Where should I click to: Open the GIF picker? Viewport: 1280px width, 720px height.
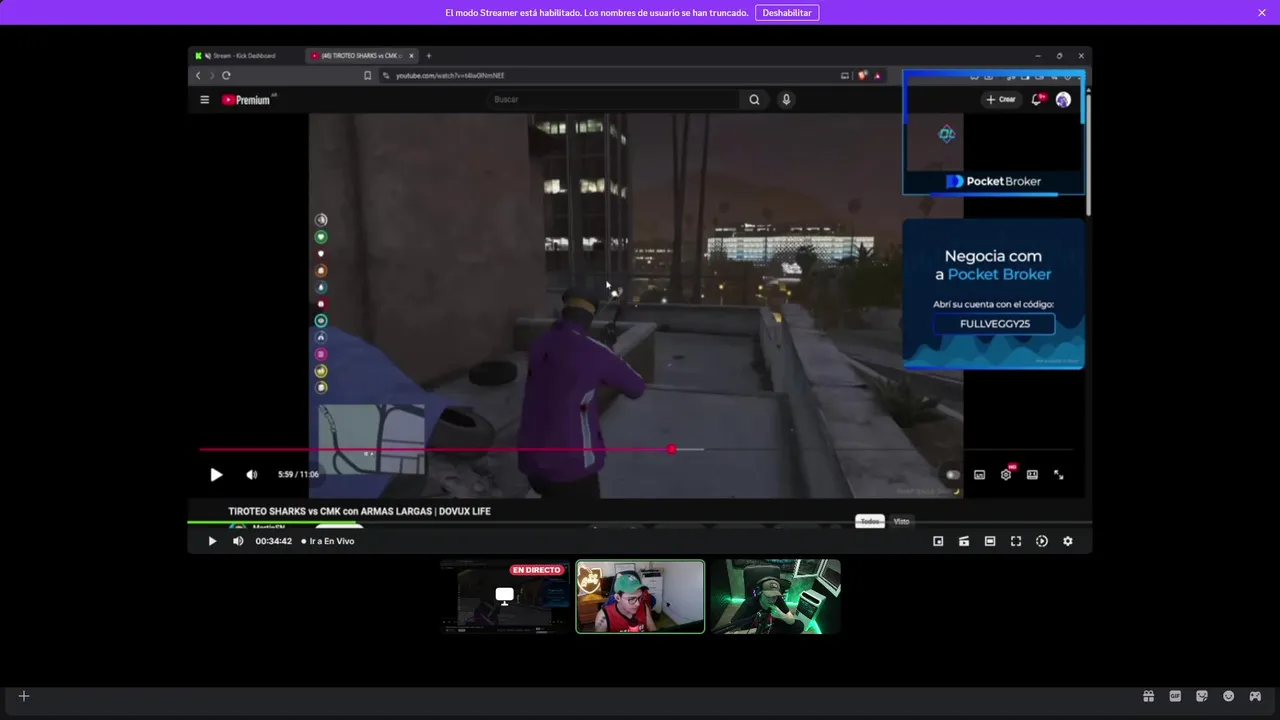click(x=1175, y=696)
